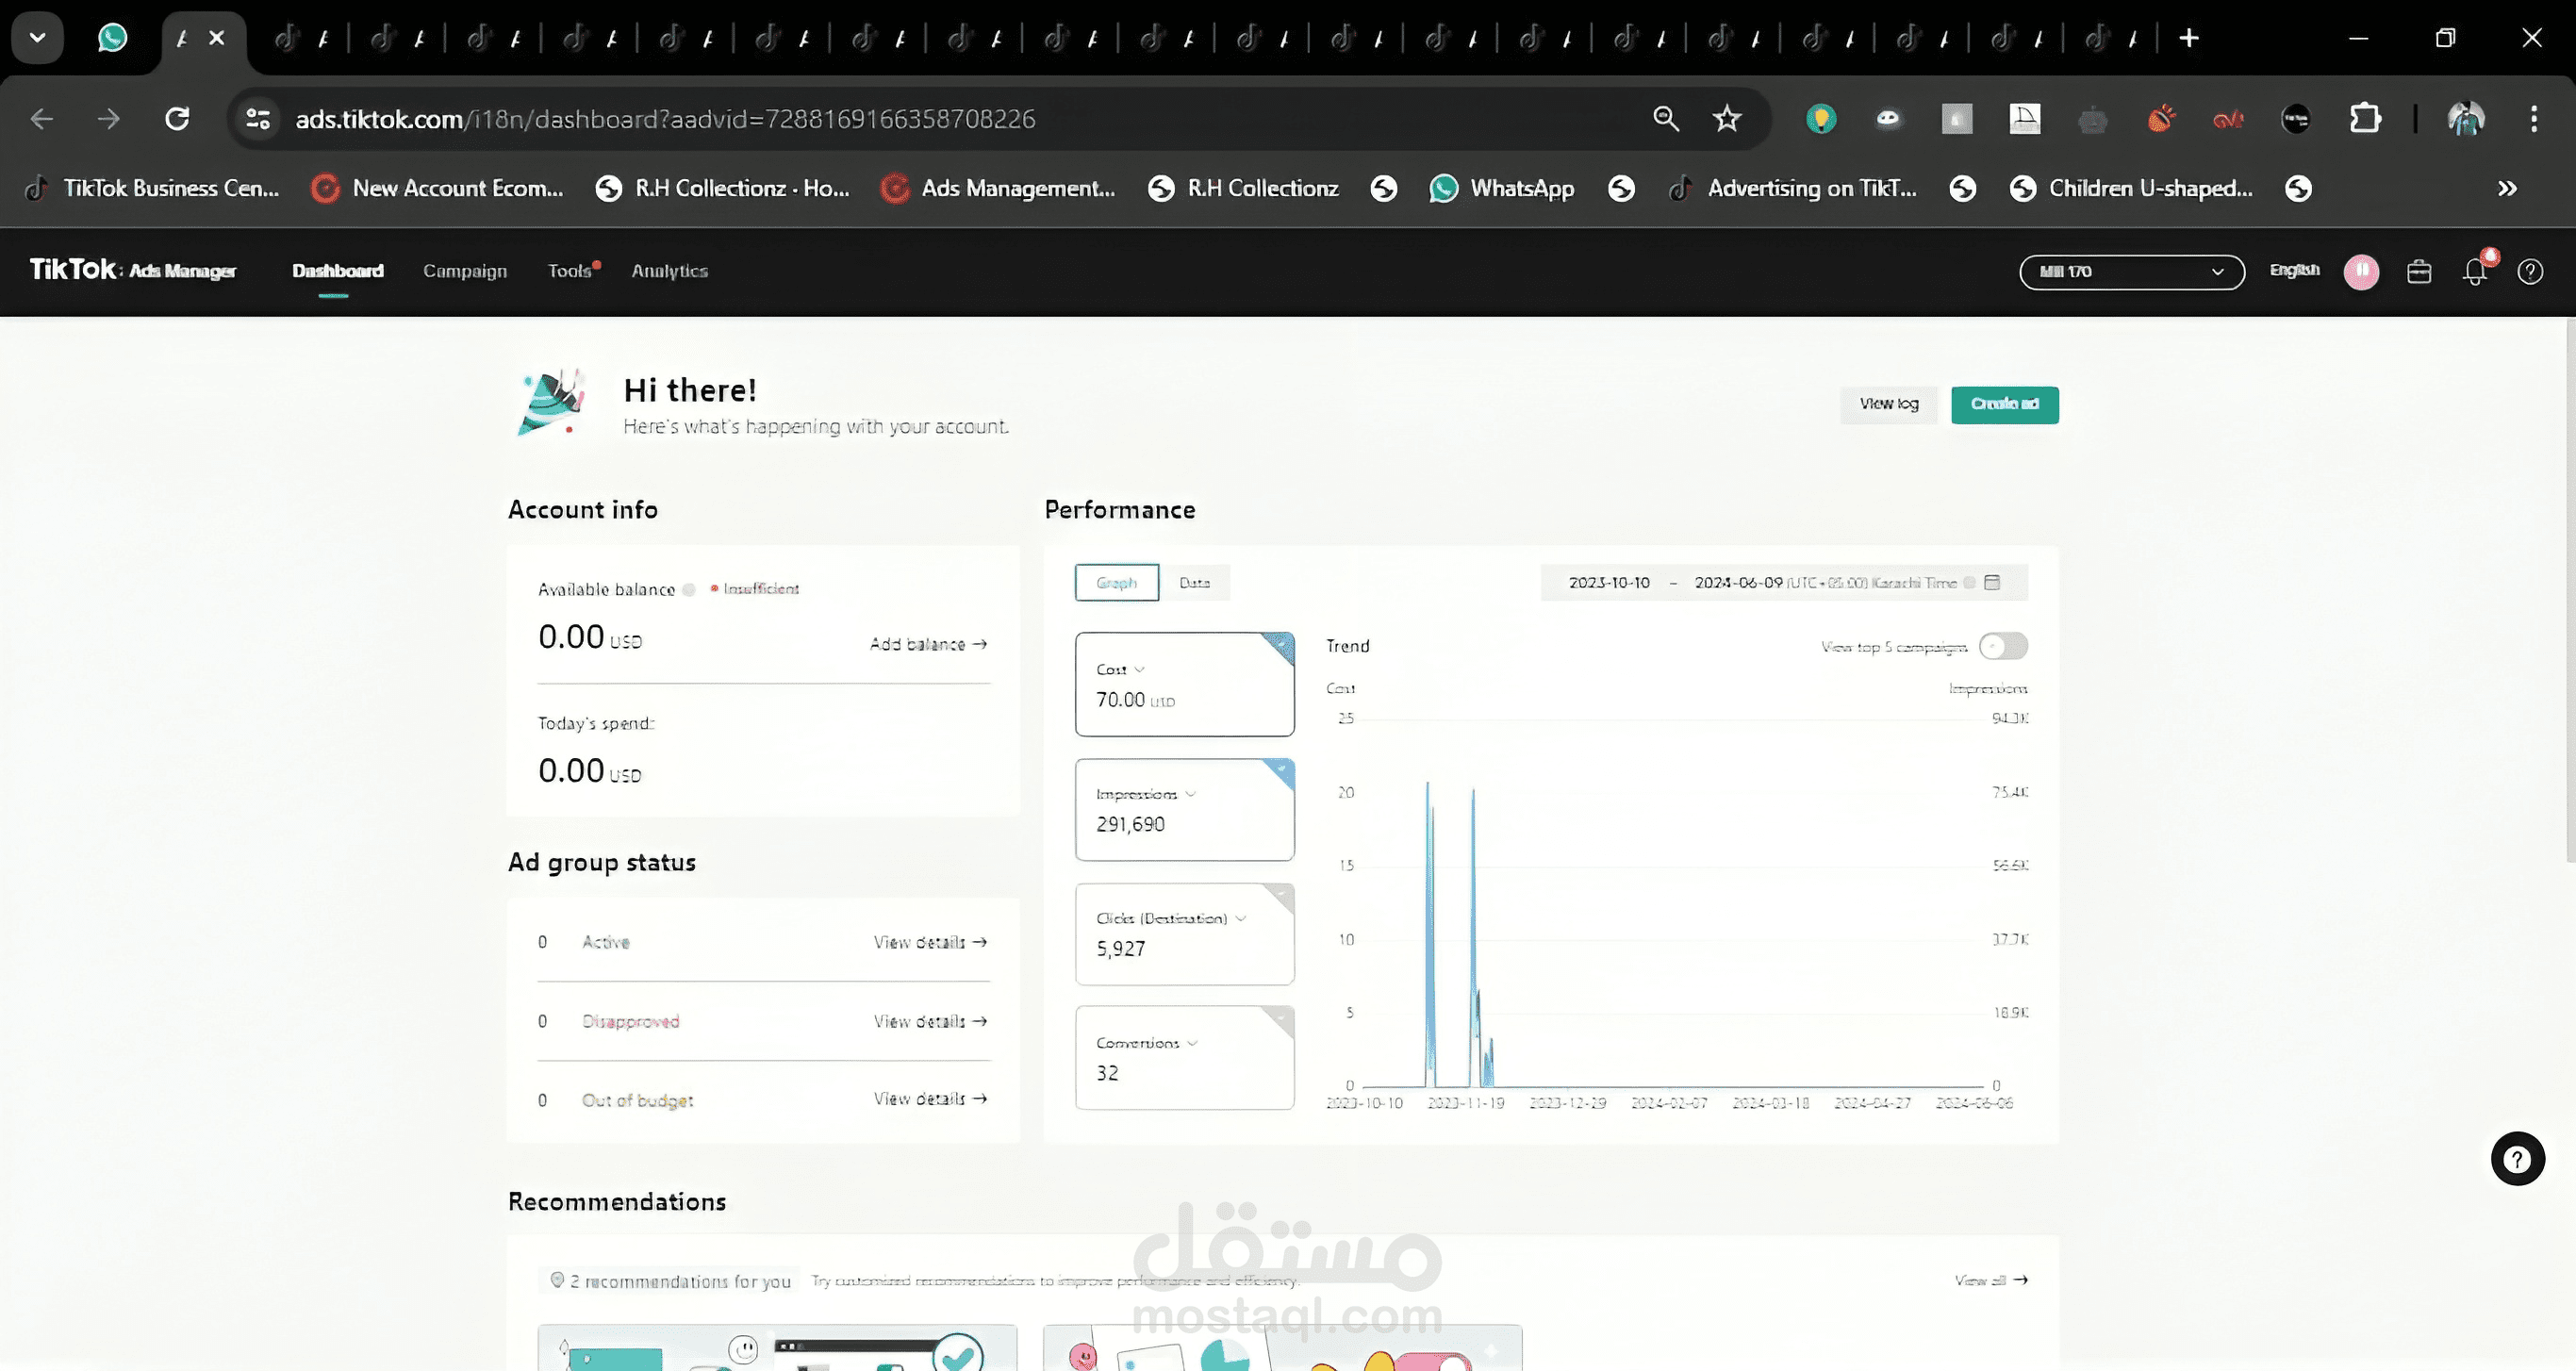
Task: Open the extensions puzzle piece menu
Action: [x=2365, y=119]
